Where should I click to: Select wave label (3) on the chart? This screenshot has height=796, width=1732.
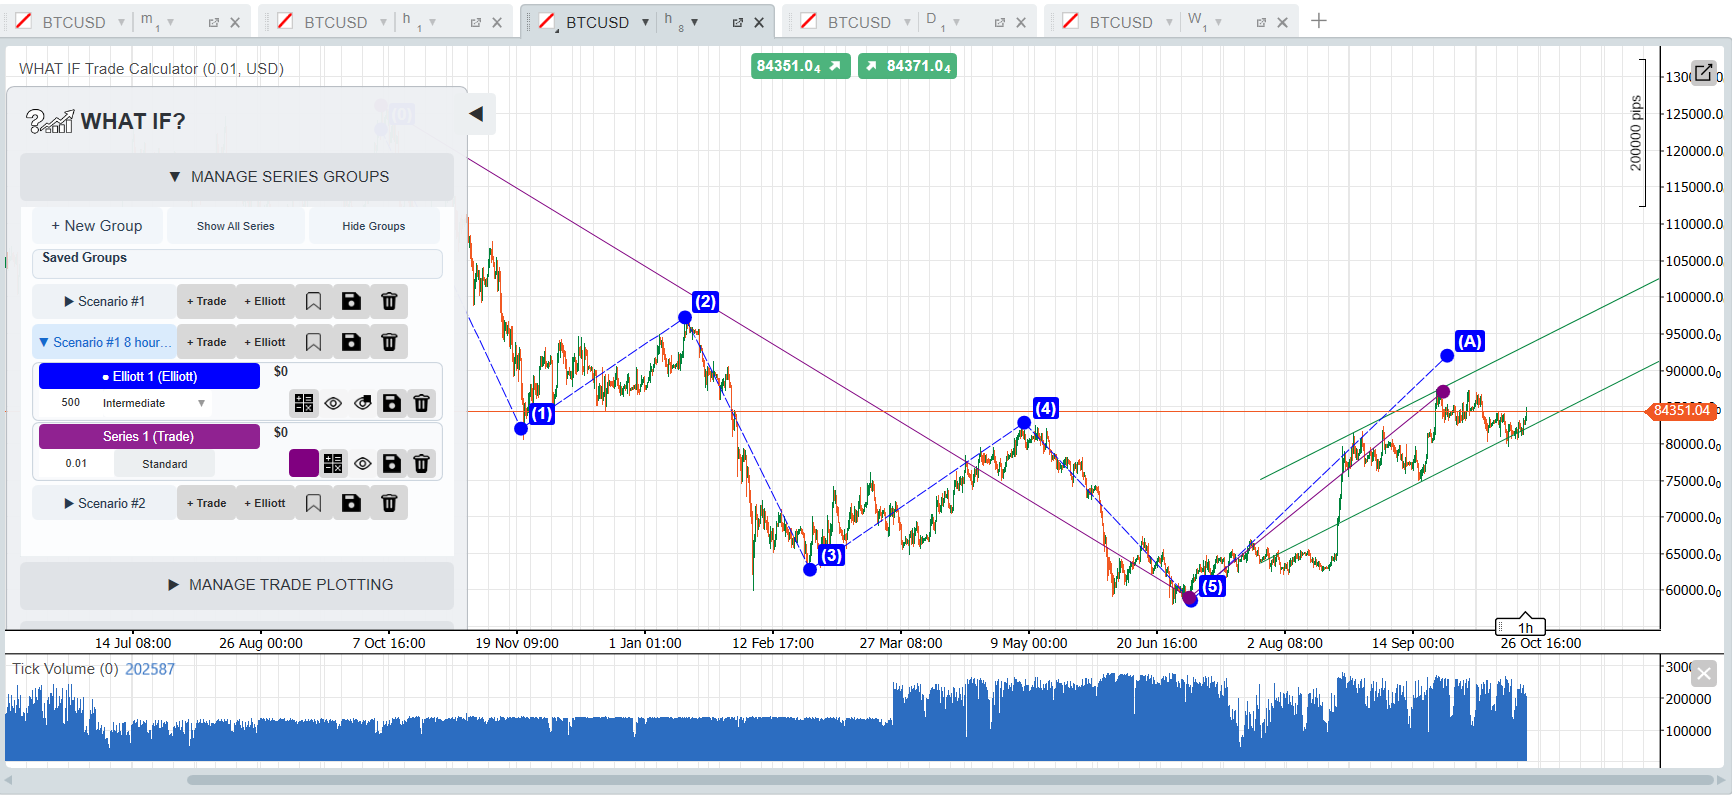click(x=831, y=555)
